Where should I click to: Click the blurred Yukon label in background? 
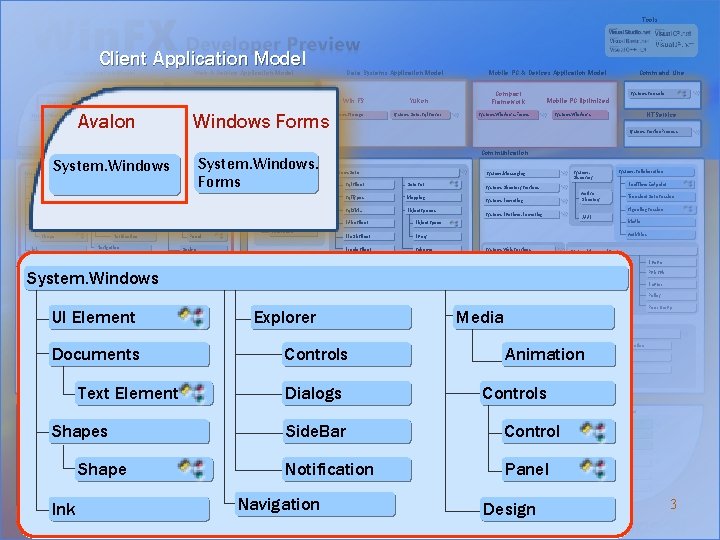point(419,101)
